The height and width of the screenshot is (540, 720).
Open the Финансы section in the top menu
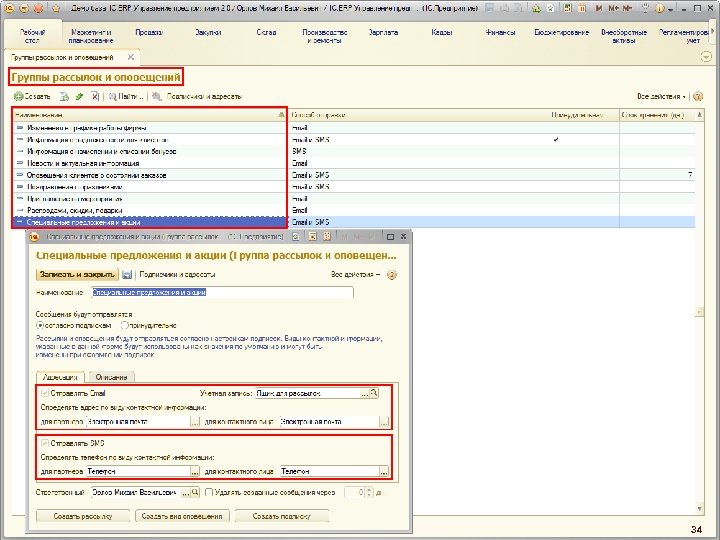click(499, 34)
